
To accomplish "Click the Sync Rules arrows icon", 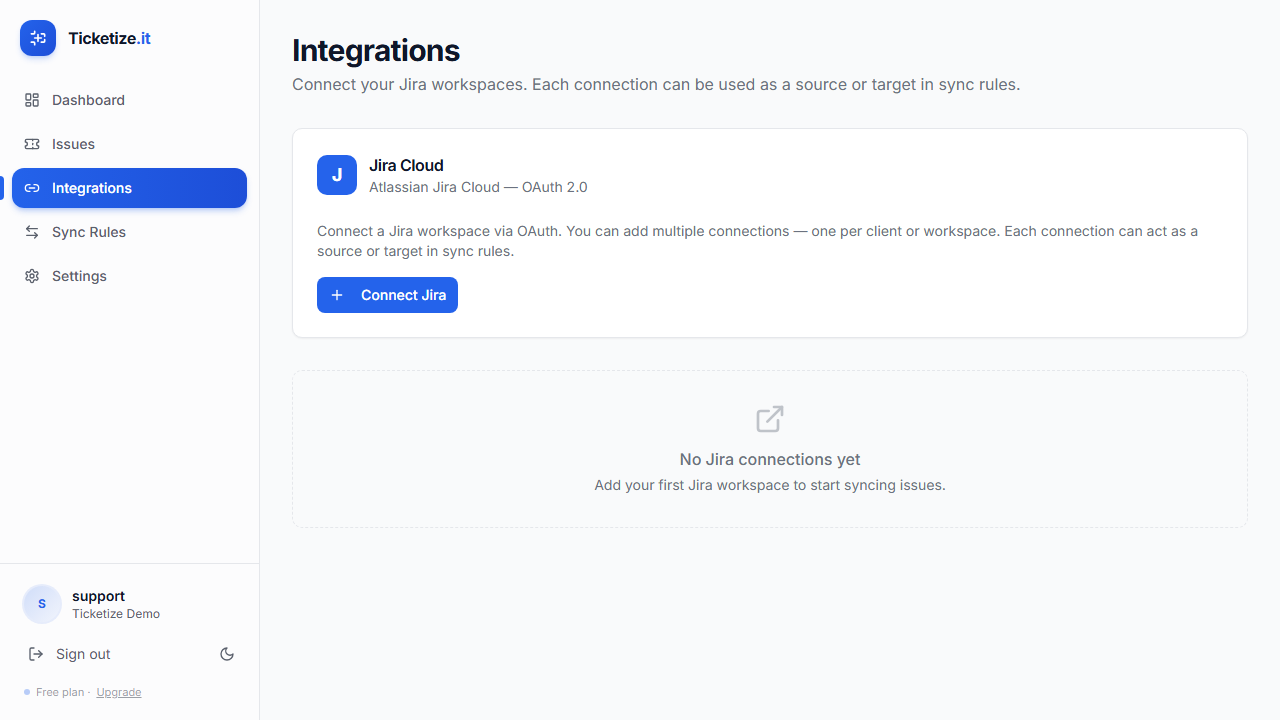I will [x=32, y=232].
